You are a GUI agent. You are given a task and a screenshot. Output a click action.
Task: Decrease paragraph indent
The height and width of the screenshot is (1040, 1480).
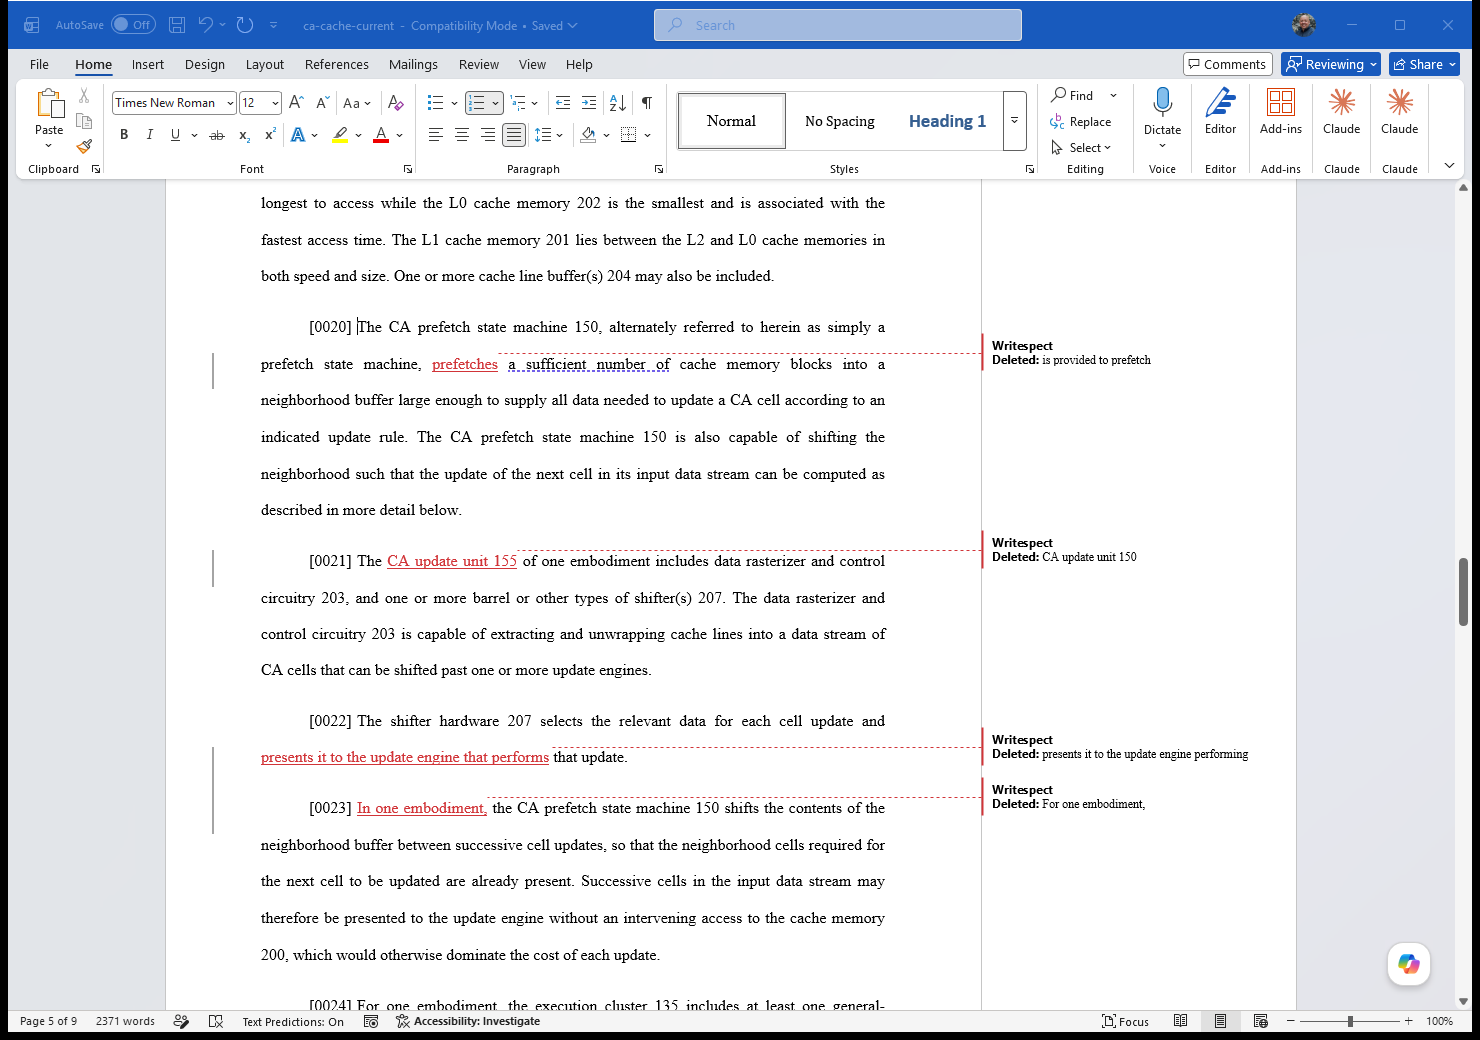pyautogui.click(x=563, y=102)
